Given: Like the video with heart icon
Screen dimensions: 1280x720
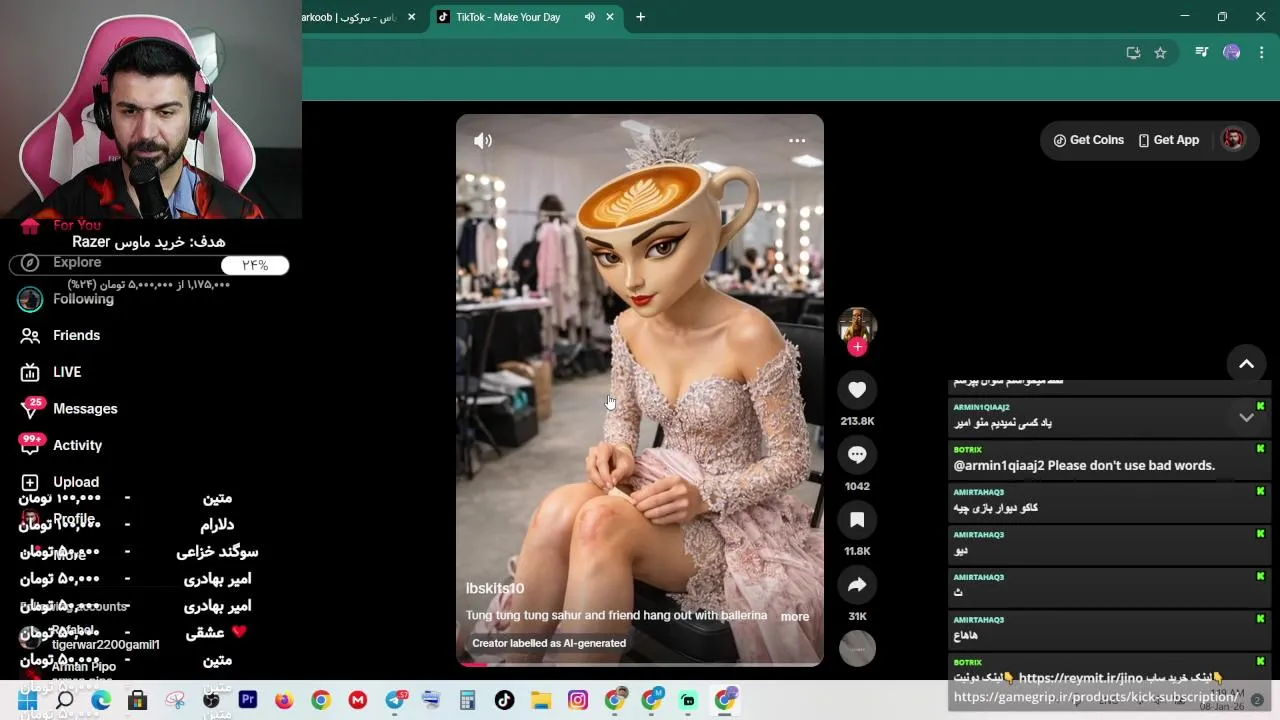Looking at the screenshot, I should pos(857,390).
